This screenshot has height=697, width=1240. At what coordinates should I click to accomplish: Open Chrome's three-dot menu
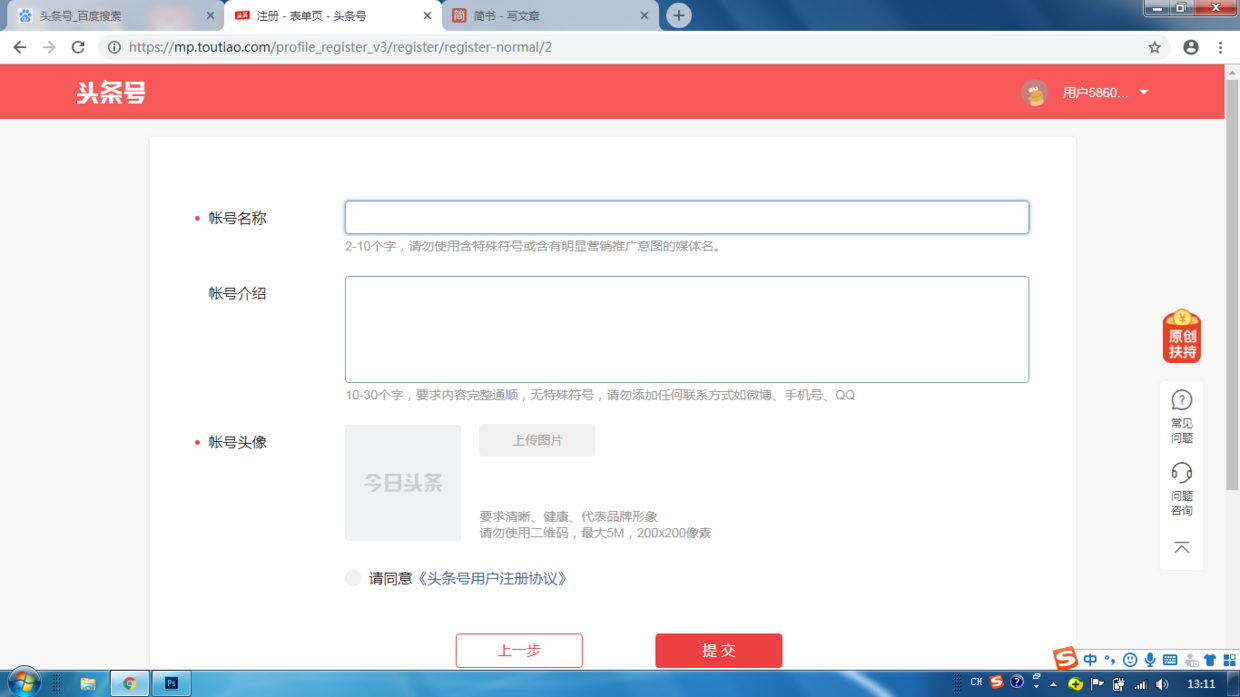tap(1221, 47)
